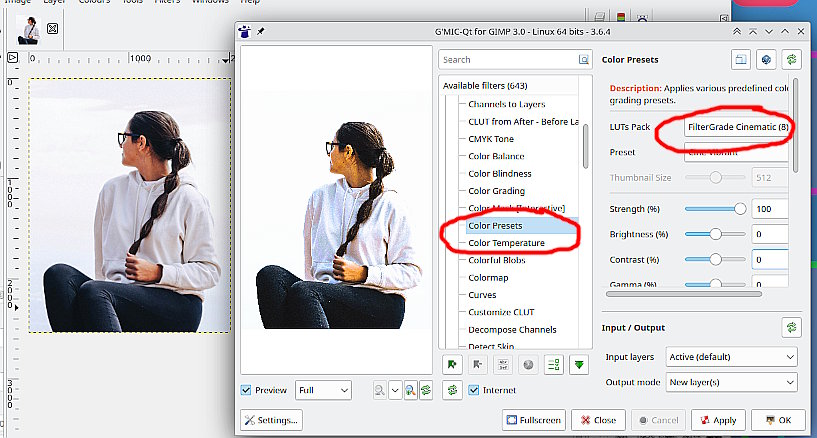This screenshot has width=817, height=438.
Task: Open the Input layers dropdown
Action: point(732,357)
